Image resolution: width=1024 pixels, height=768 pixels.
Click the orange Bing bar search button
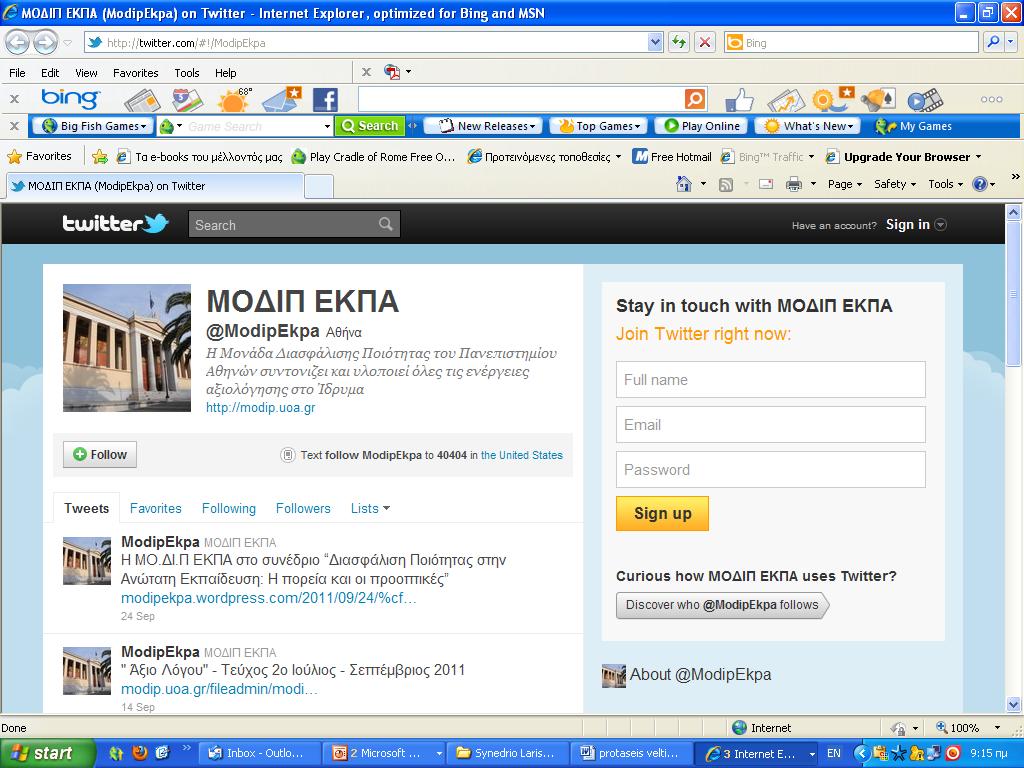click(695, 99)
